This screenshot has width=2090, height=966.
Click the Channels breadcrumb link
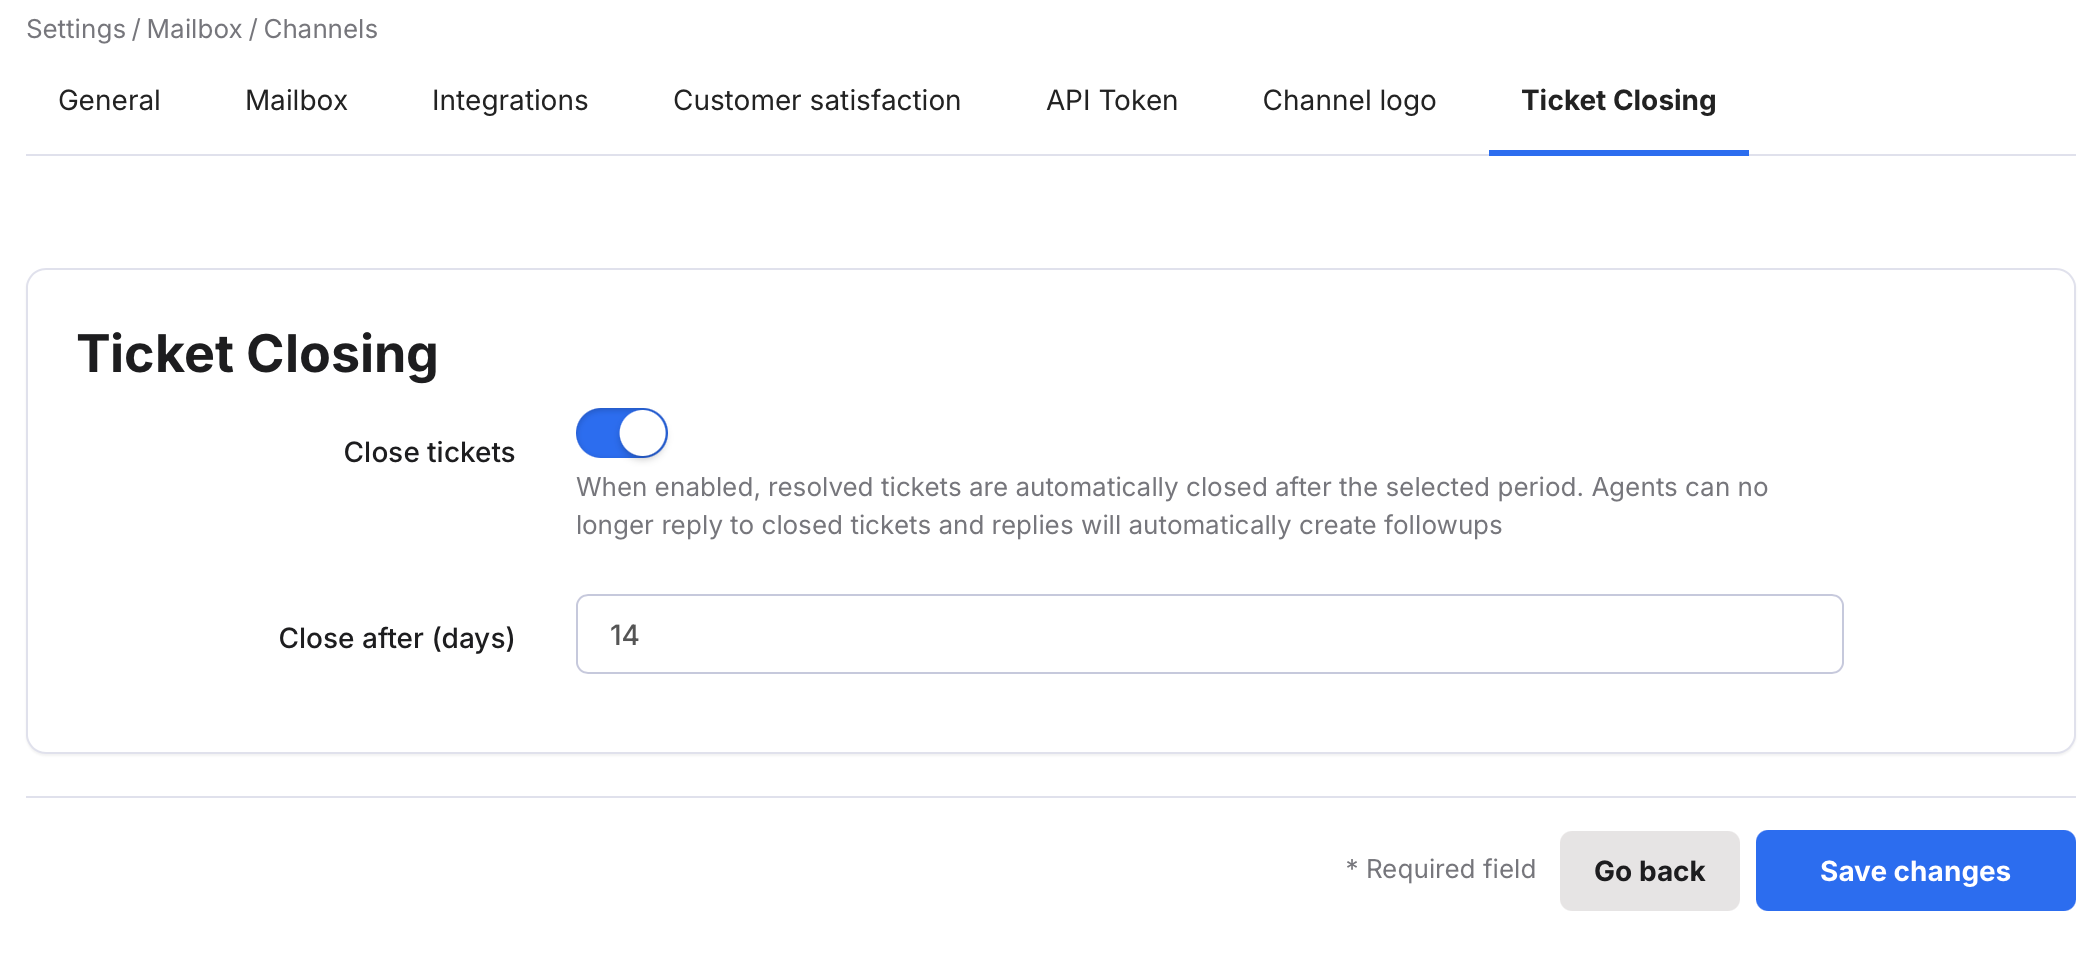click(320, 29)
